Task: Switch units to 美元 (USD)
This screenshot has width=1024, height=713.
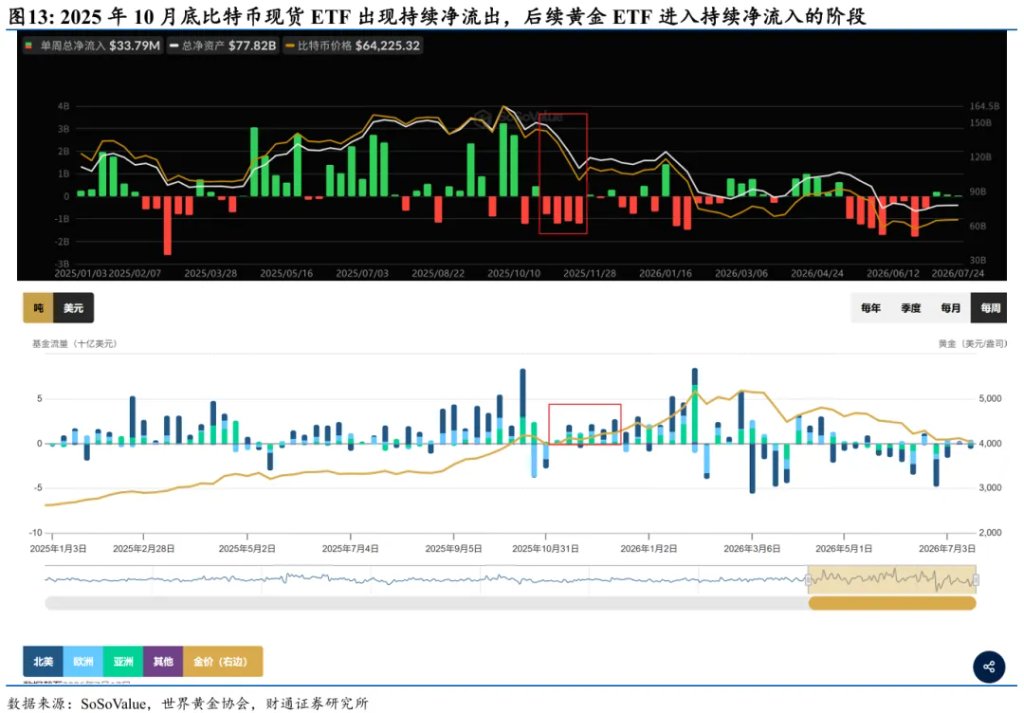Action: pyautogui.click(x=74, y=308)
